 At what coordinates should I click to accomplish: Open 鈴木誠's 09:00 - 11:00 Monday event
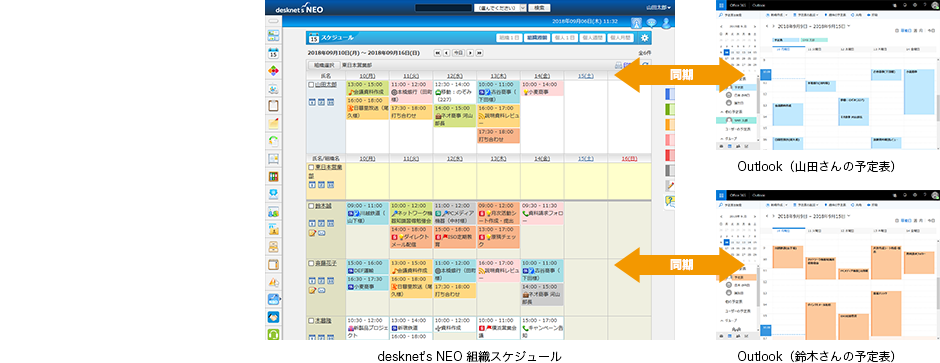pyautogui.click(x=367, y=213)
